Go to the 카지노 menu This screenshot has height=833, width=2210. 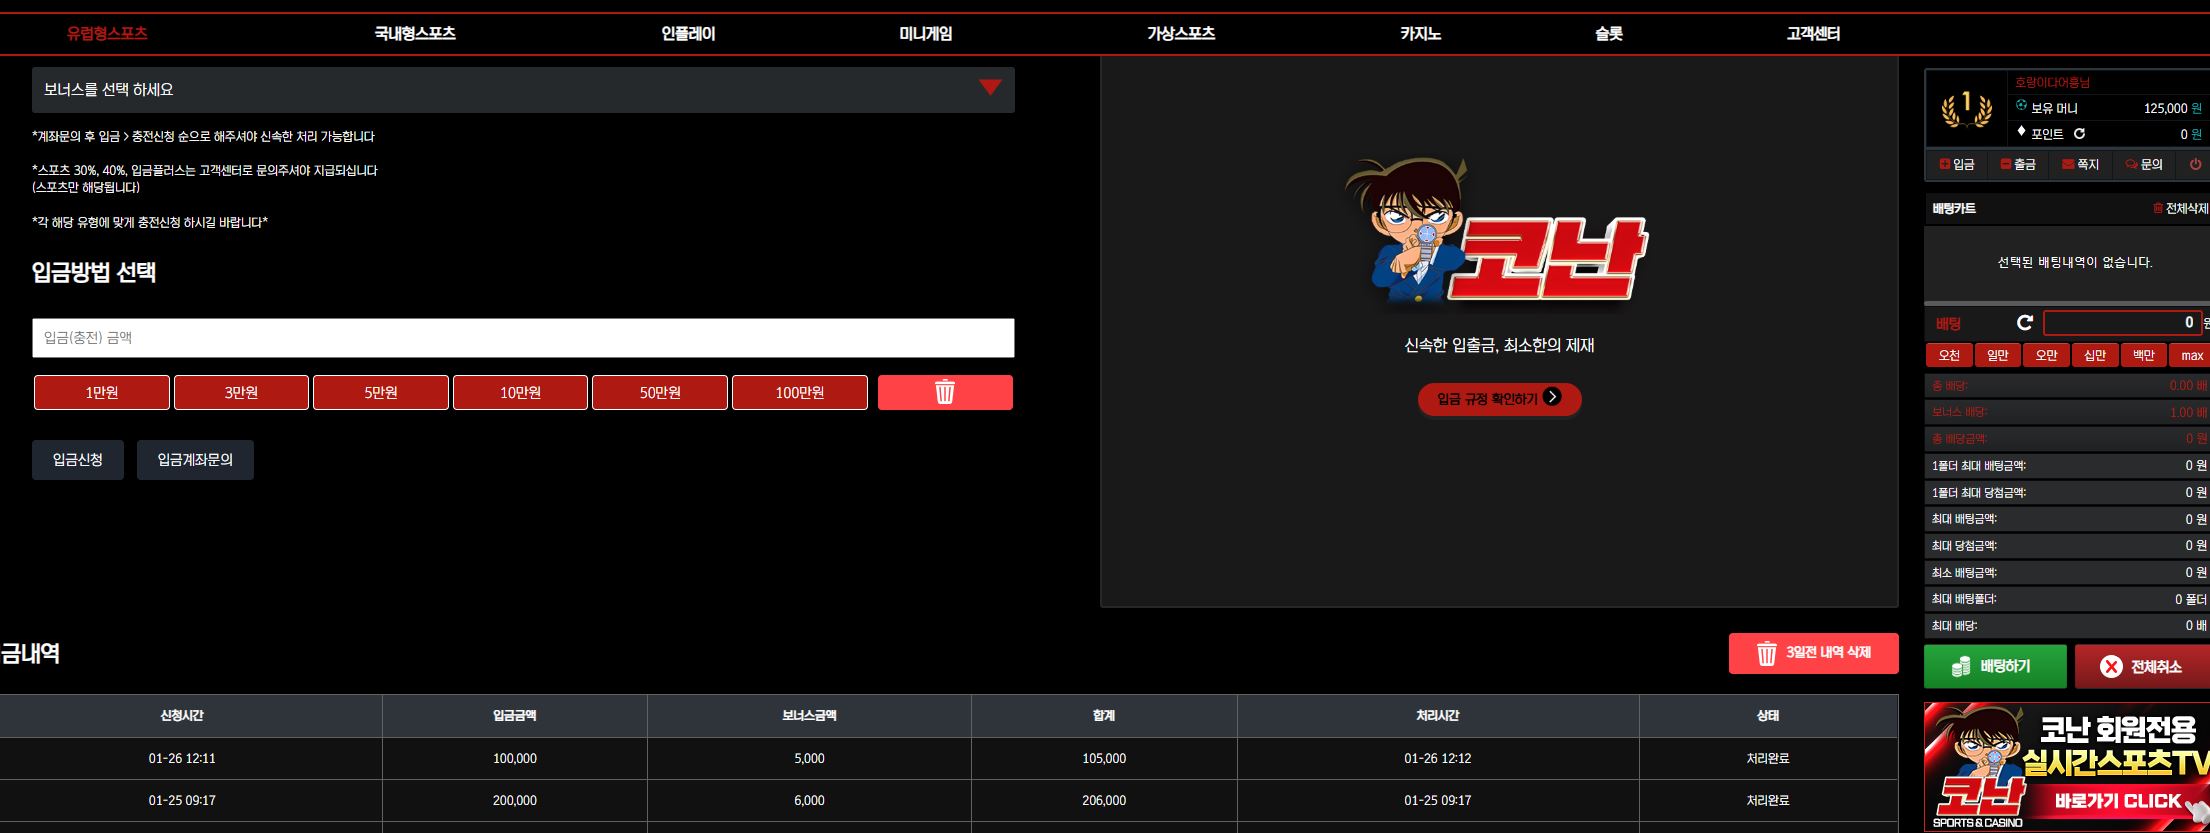point(1420,33)
